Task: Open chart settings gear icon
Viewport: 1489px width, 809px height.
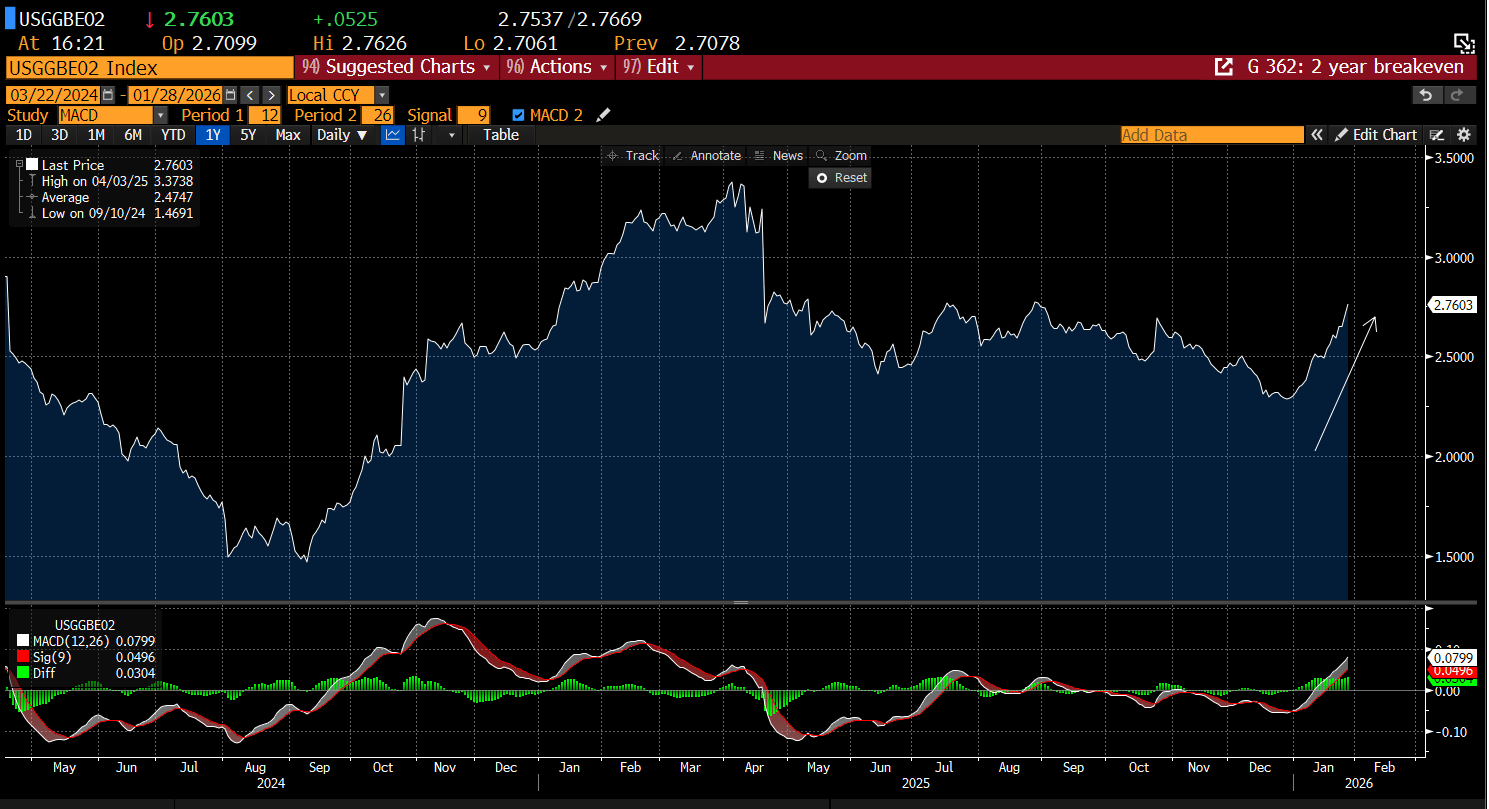Action: [1464, 135]
